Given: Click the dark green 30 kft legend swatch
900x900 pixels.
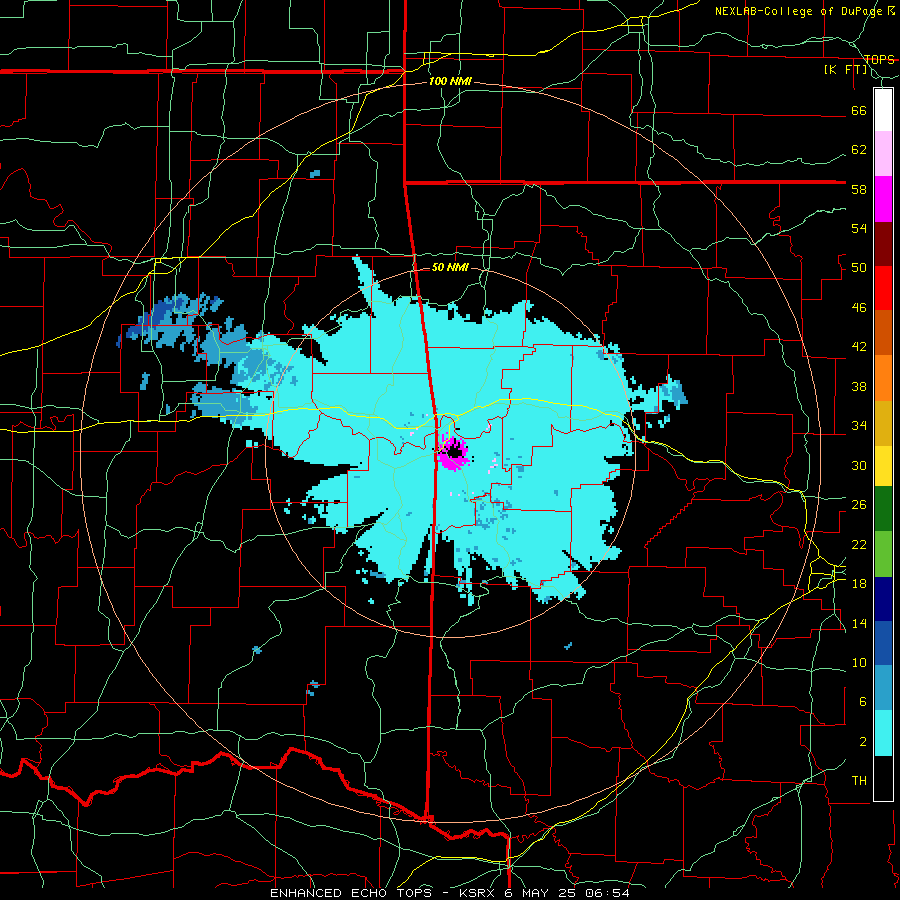Looking at the screenshot, I should [x=883, y=509].
